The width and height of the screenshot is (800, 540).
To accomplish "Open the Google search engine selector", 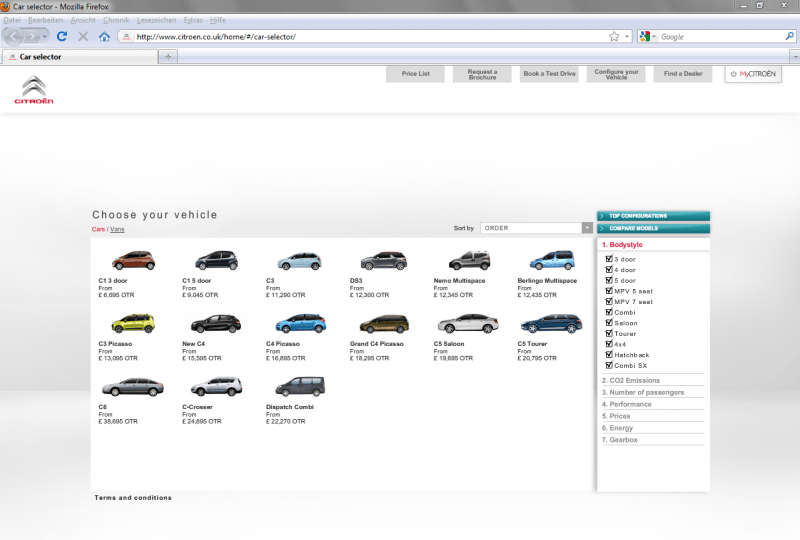I will (x=647, y=37).
